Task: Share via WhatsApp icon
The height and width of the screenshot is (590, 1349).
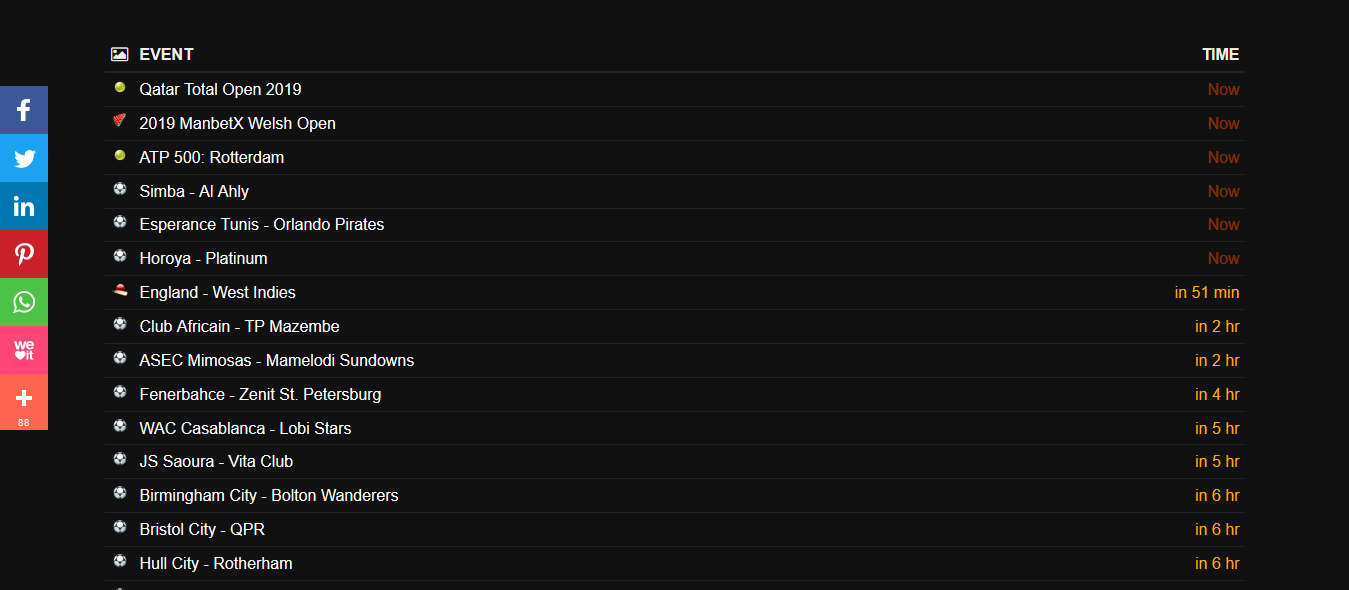Action: tap(24, 302)
